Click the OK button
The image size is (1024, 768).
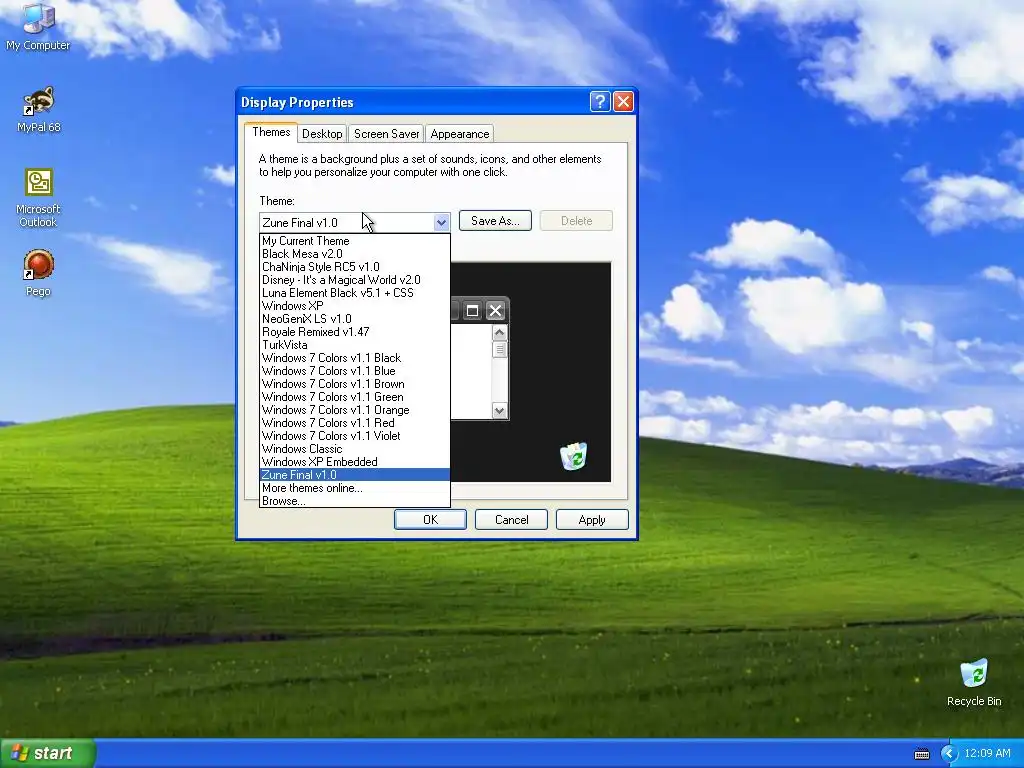click(430, 520)
